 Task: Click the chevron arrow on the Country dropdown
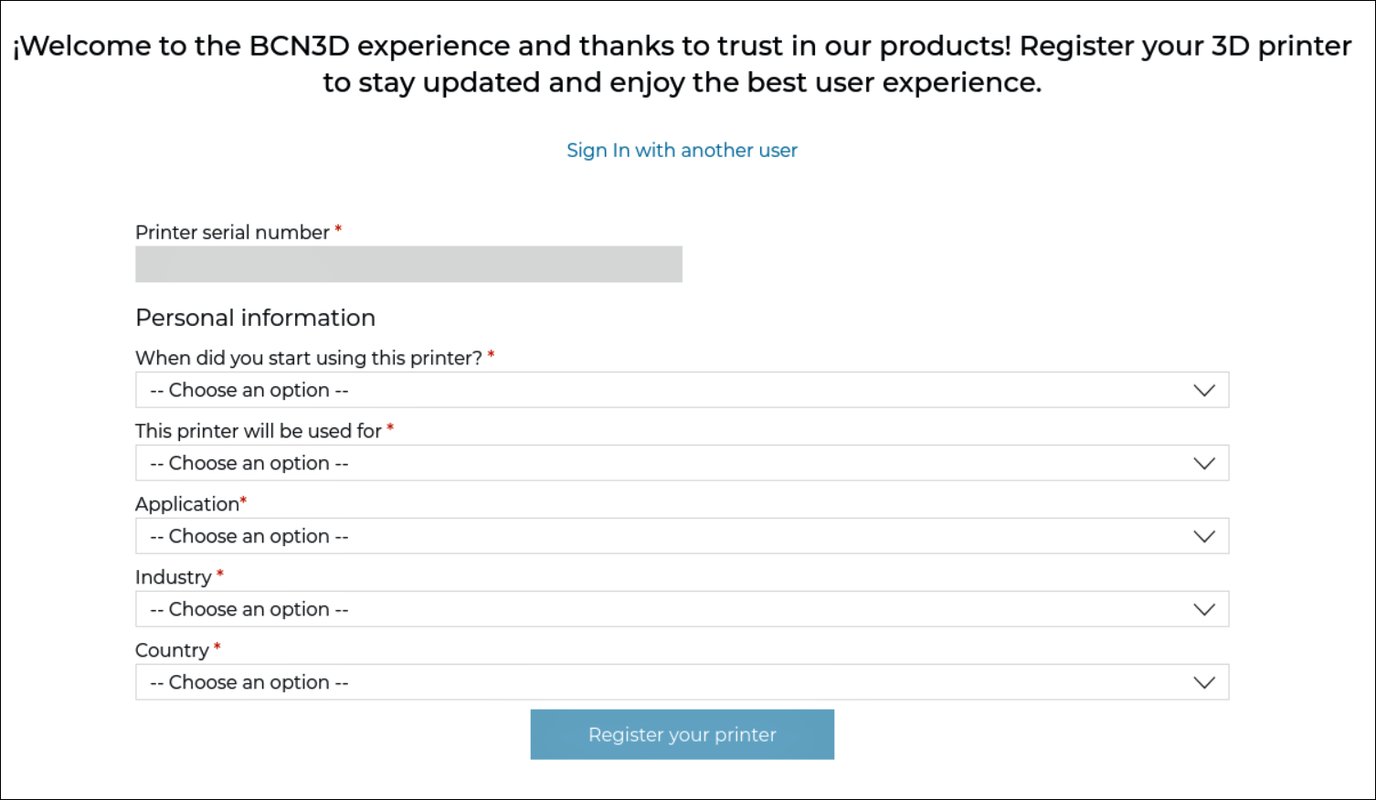point(1204,682)
